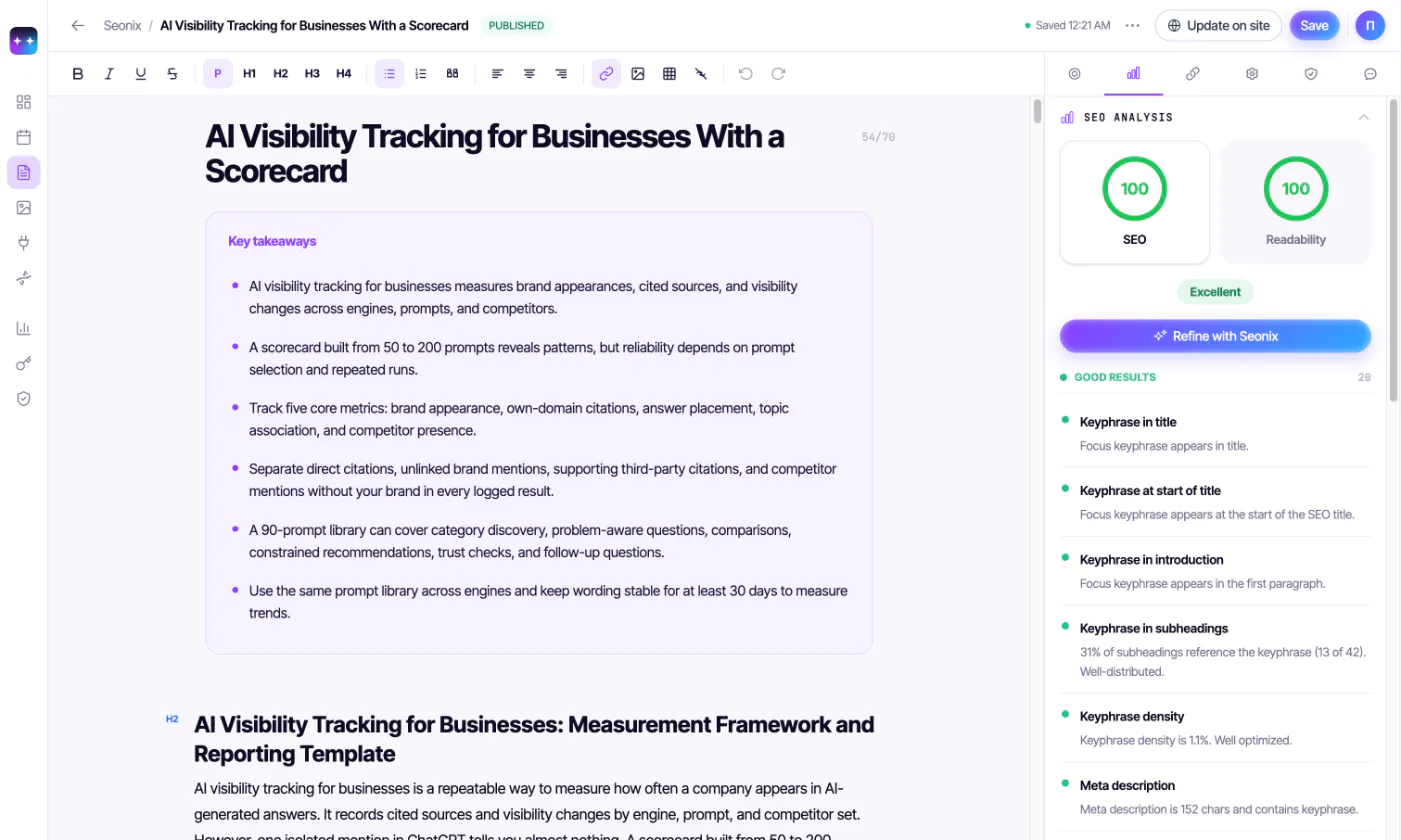Click the Save button
This screenshot has width=1401, height=840.
tap(1314, 26)
